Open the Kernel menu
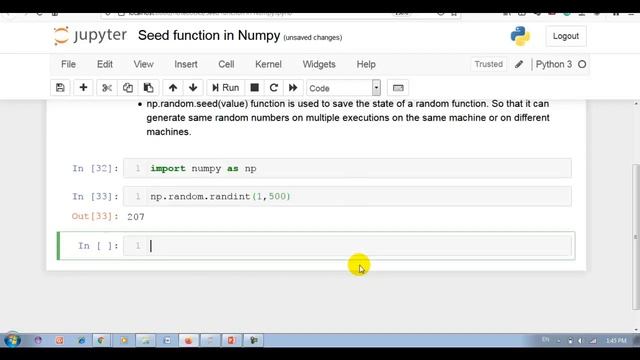The image size is (640, 360). [x=268, y=64]
